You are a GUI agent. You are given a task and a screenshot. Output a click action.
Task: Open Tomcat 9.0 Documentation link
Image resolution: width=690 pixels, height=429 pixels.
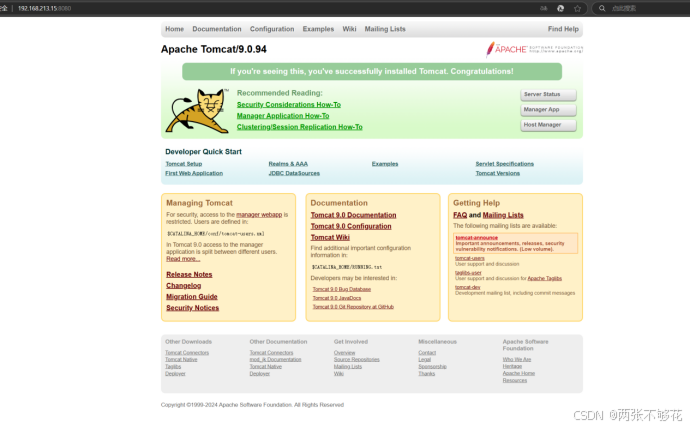click(x=353, y=215)
